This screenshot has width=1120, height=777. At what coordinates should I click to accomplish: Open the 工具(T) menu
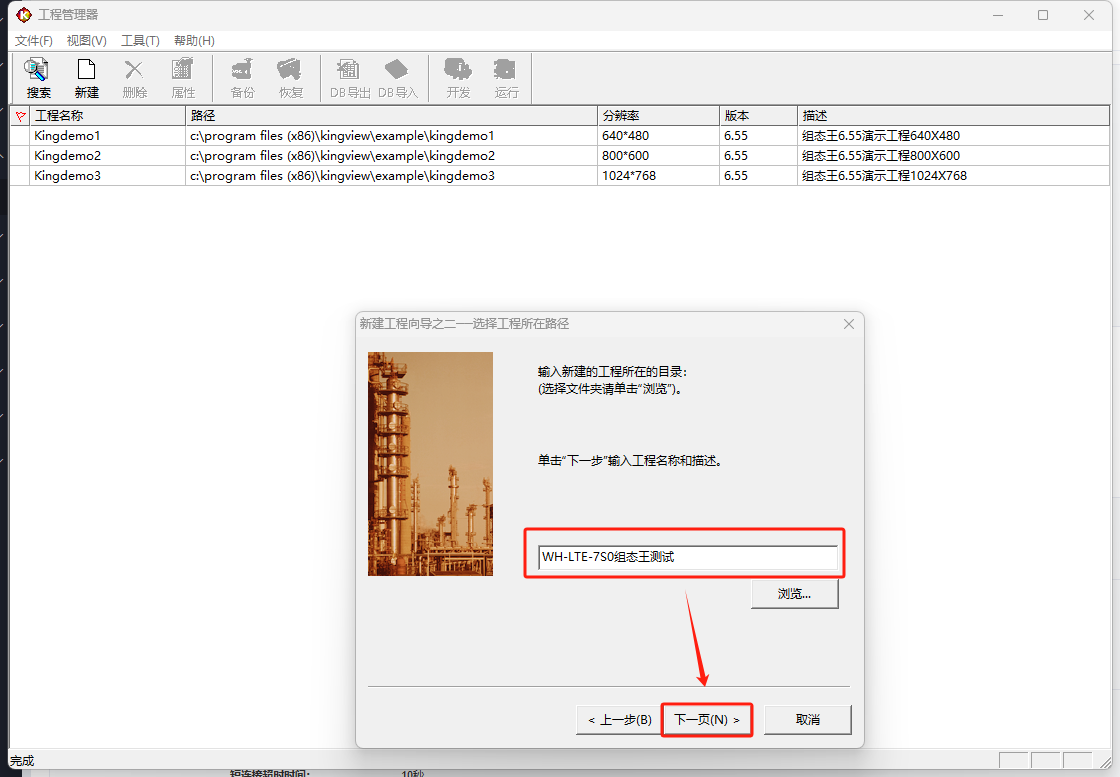click(140, 41)
